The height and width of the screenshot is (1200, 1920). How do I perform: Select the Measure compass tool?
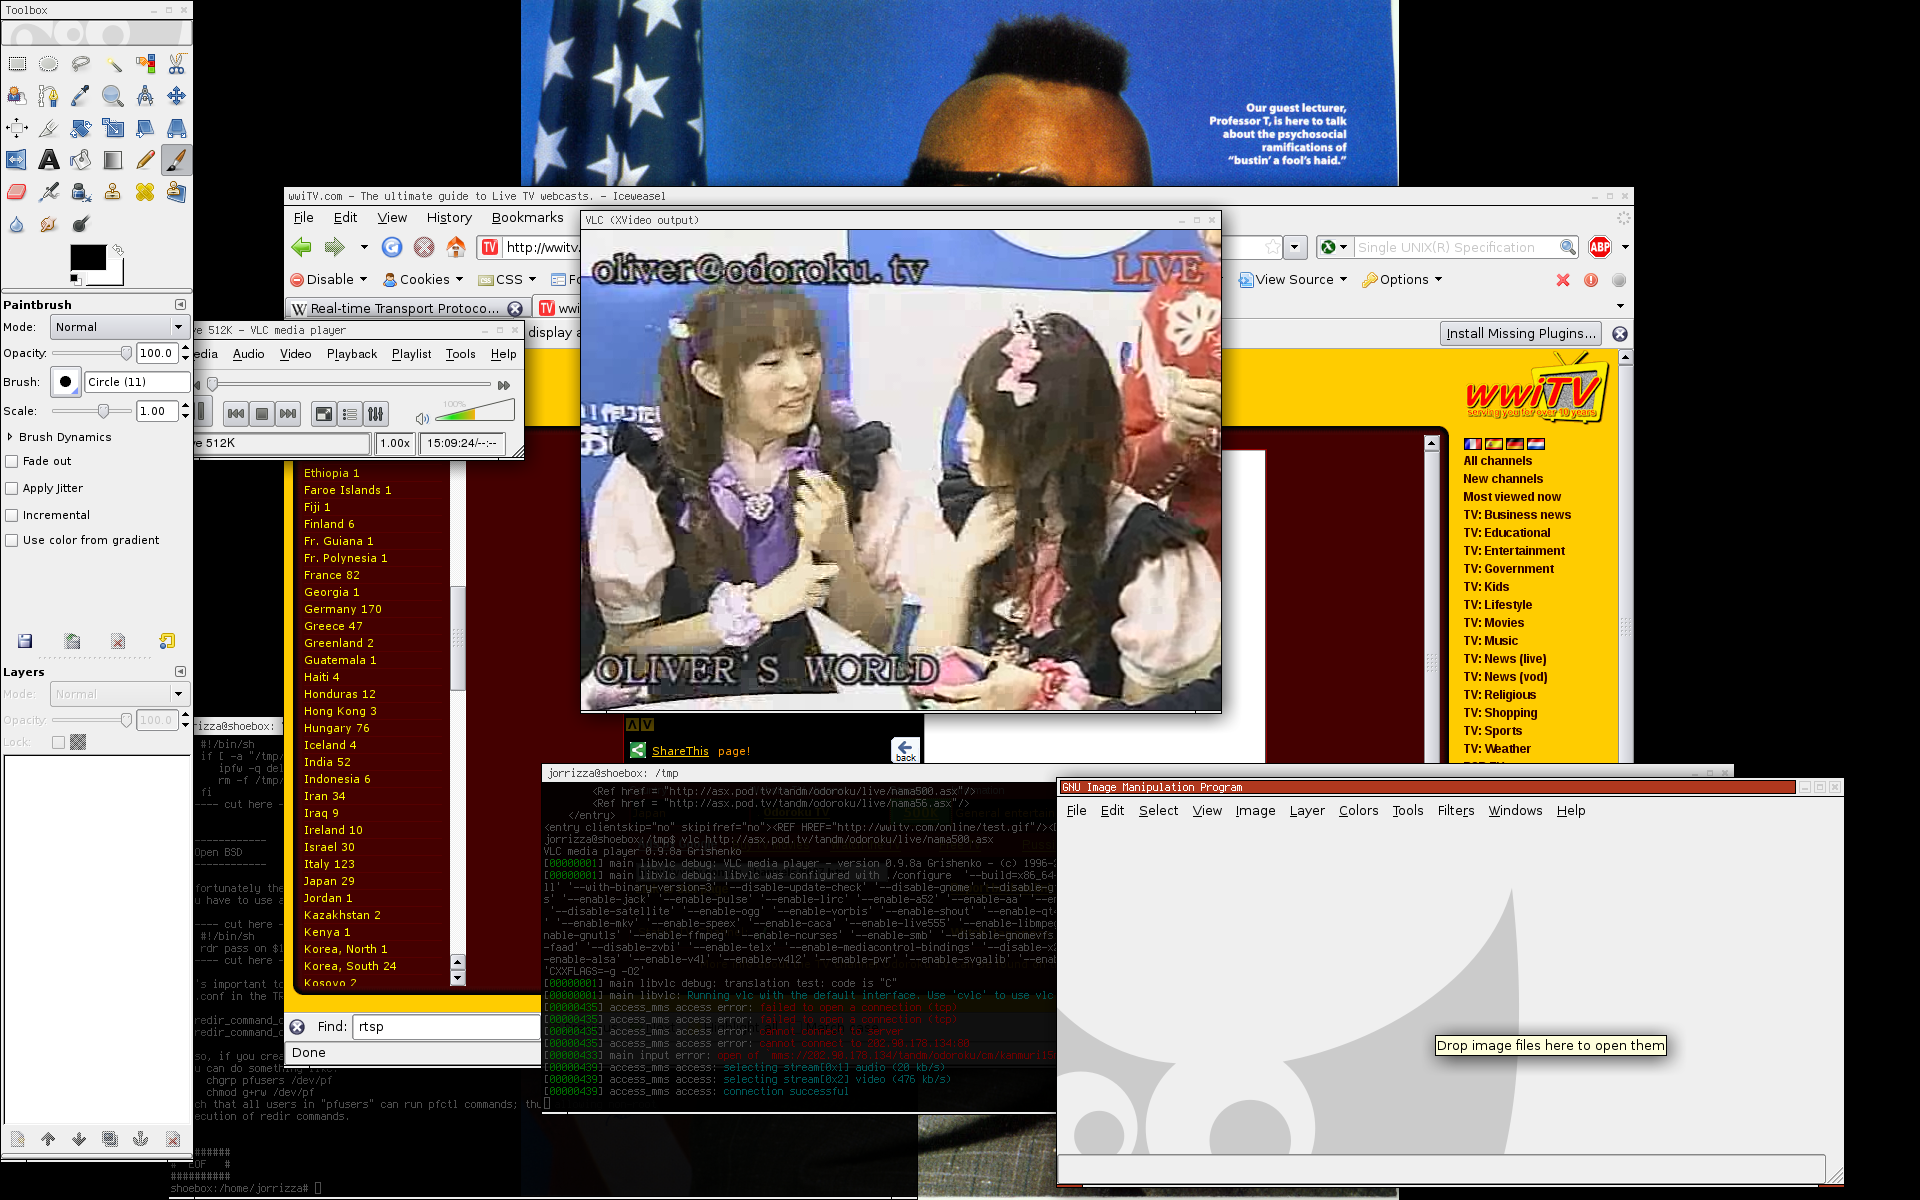tap(145, 96)
